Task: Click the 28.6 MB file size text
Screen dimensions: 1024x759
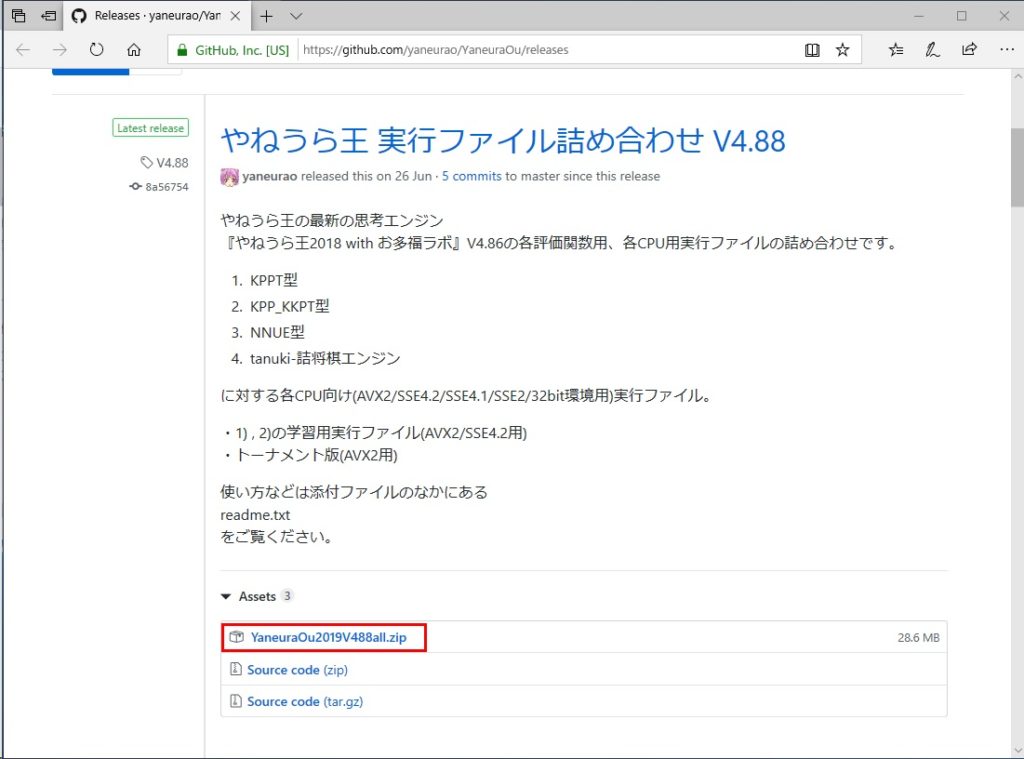Action: pos(918,638)
